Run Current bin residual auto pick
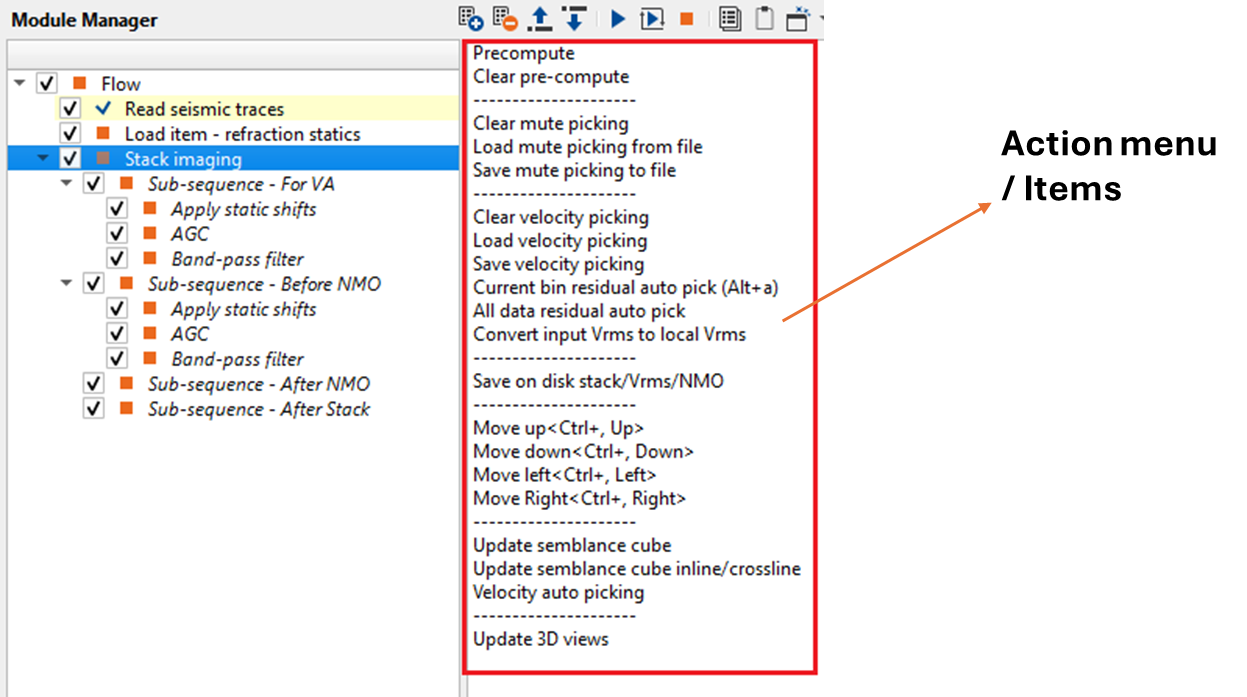The image size is (1247, 697). coord(626,287)
